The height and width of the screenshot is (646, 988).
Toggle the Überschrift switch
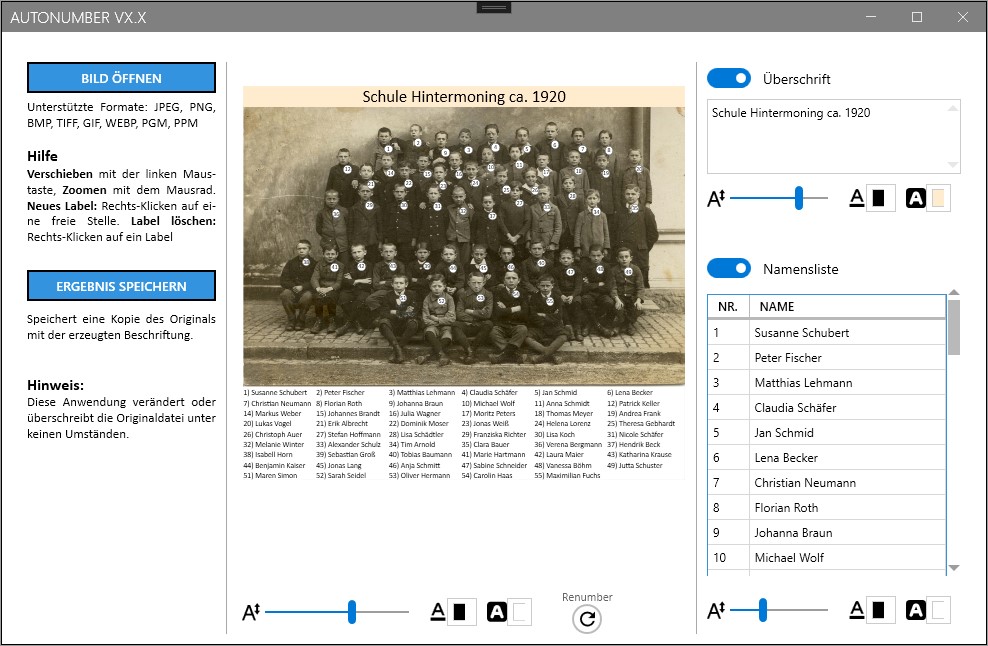tap(728, 78)
